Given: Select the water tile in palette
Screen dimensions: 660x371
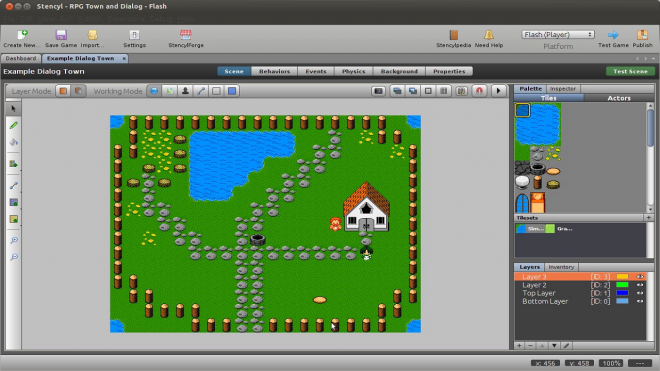Looking at the screenshot, I should coord(522,110).
